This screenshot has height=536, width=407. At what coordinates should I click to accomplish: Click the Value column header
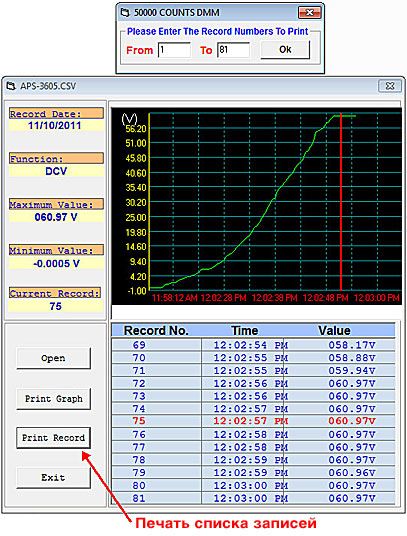point(334,331)
